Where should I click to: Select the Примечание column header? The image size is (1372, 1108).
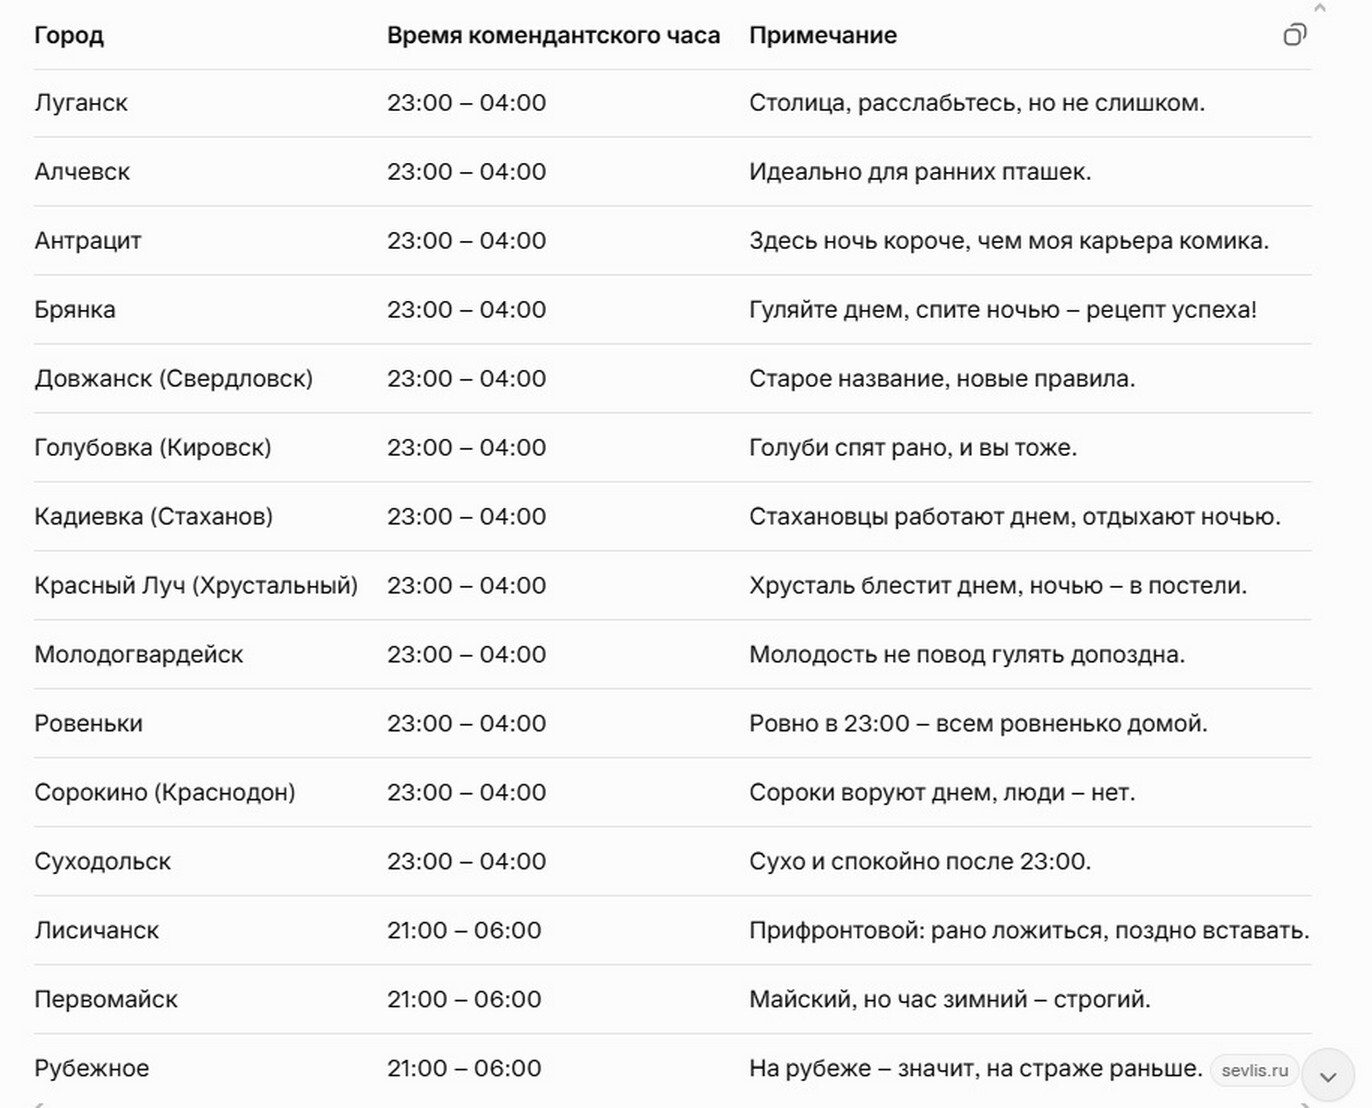823,35
